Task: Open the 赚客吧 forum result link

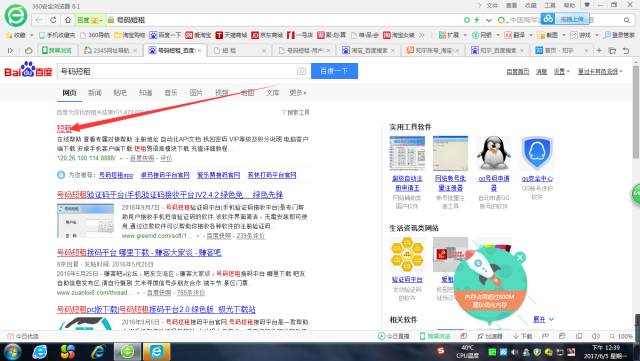Action: click(x=139, y=252)
